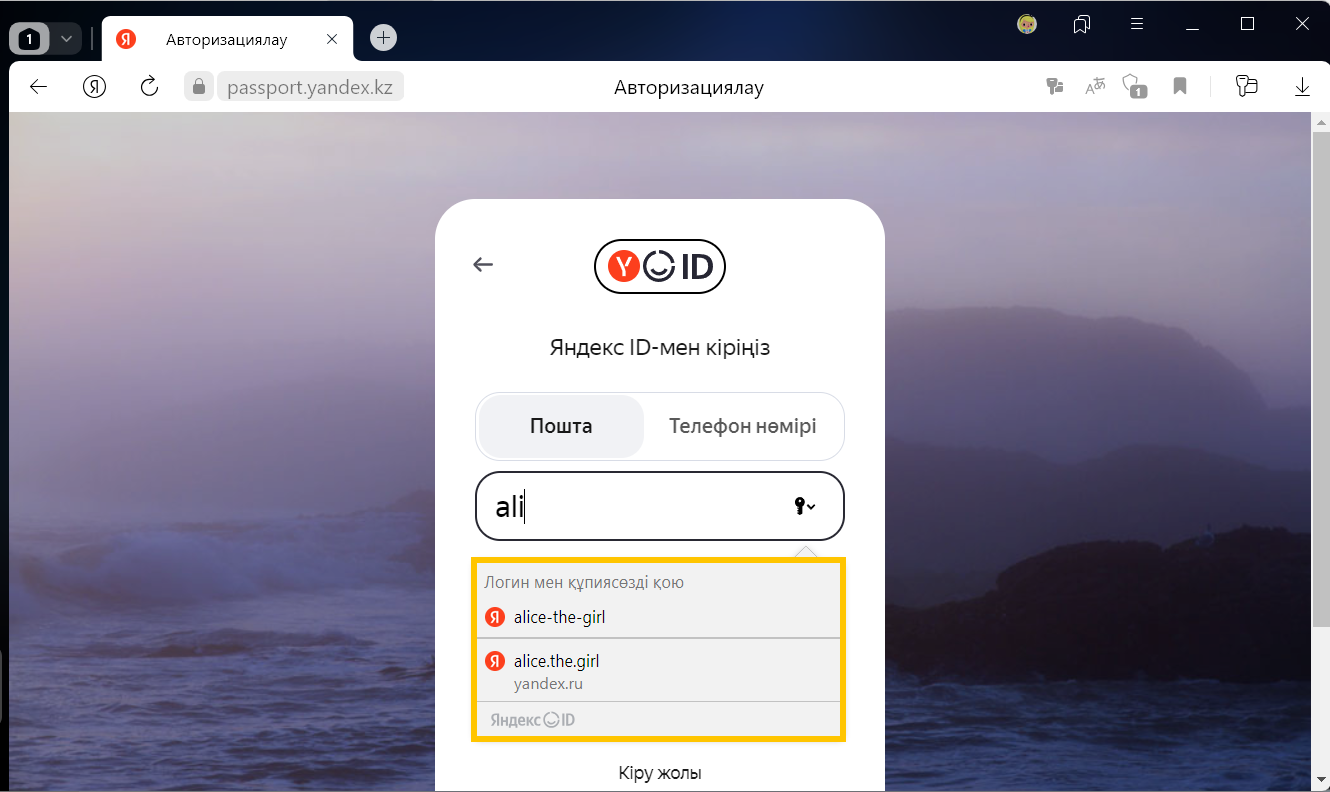The height and width of the screenshot is (792, 1330).
Task: Click the back arrow in login card
Action: coord(483,265)
